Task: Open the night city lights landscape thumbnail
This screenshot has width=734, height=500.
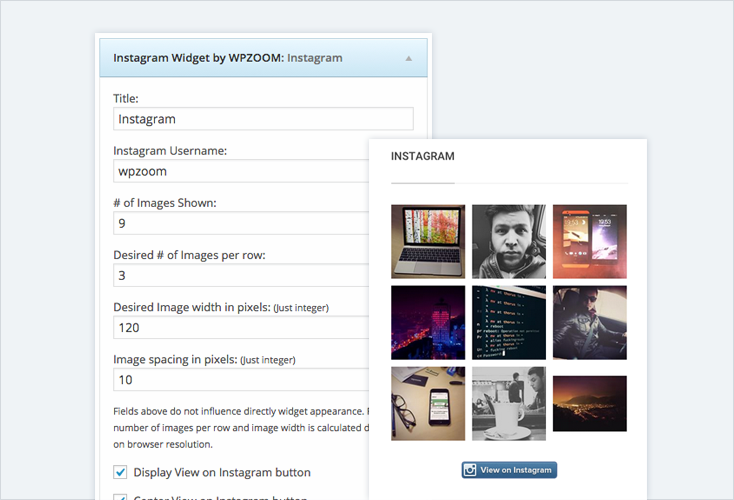Action: click(x=590, y=404)
